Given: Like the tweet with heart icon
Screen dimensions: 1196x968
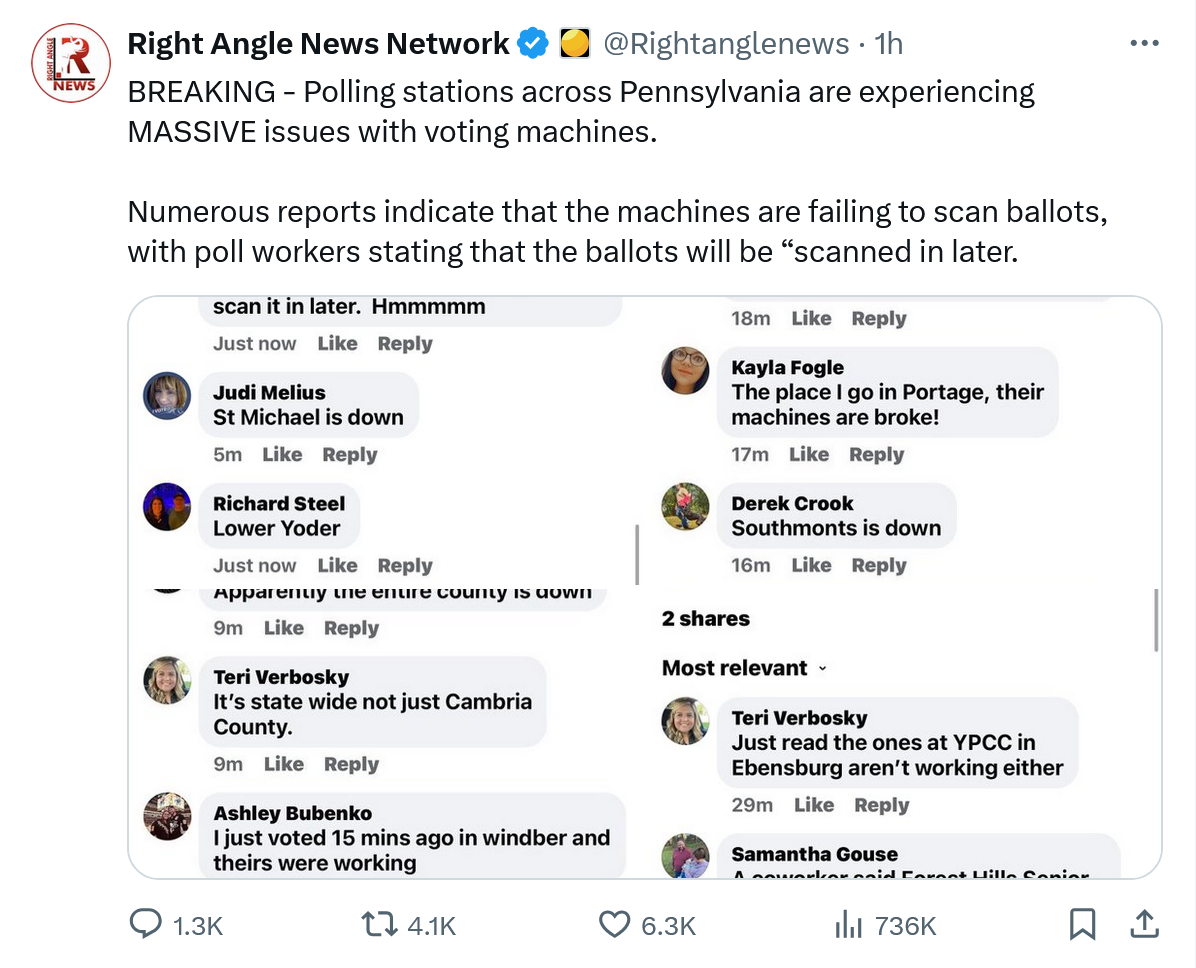Looking at the screenshot, I should 614,925.
